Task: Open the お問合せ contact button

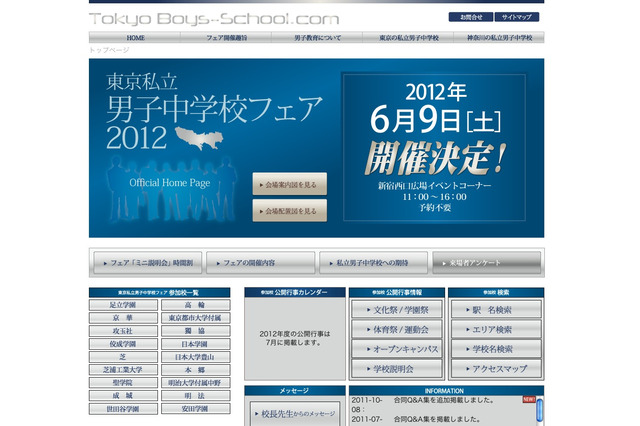Action: (471, 17)
